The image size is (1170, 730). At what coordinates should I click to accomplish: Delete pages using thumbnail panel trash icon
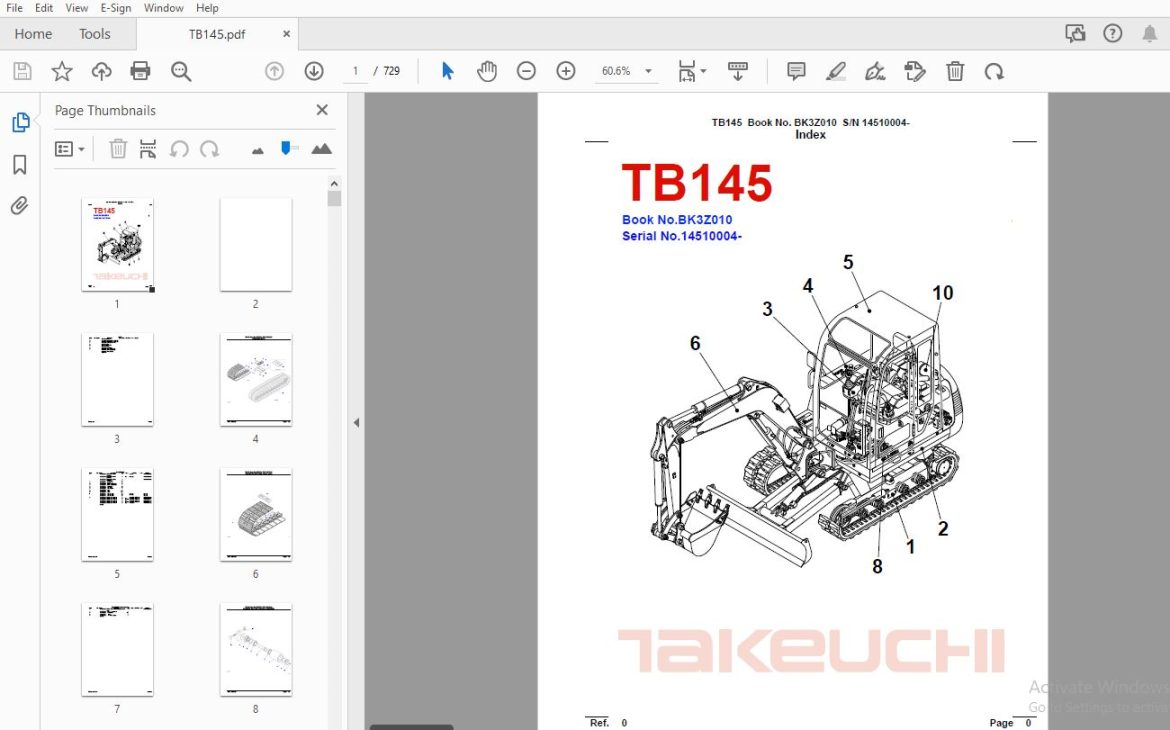pyautogui.click(x=118, y=149)
